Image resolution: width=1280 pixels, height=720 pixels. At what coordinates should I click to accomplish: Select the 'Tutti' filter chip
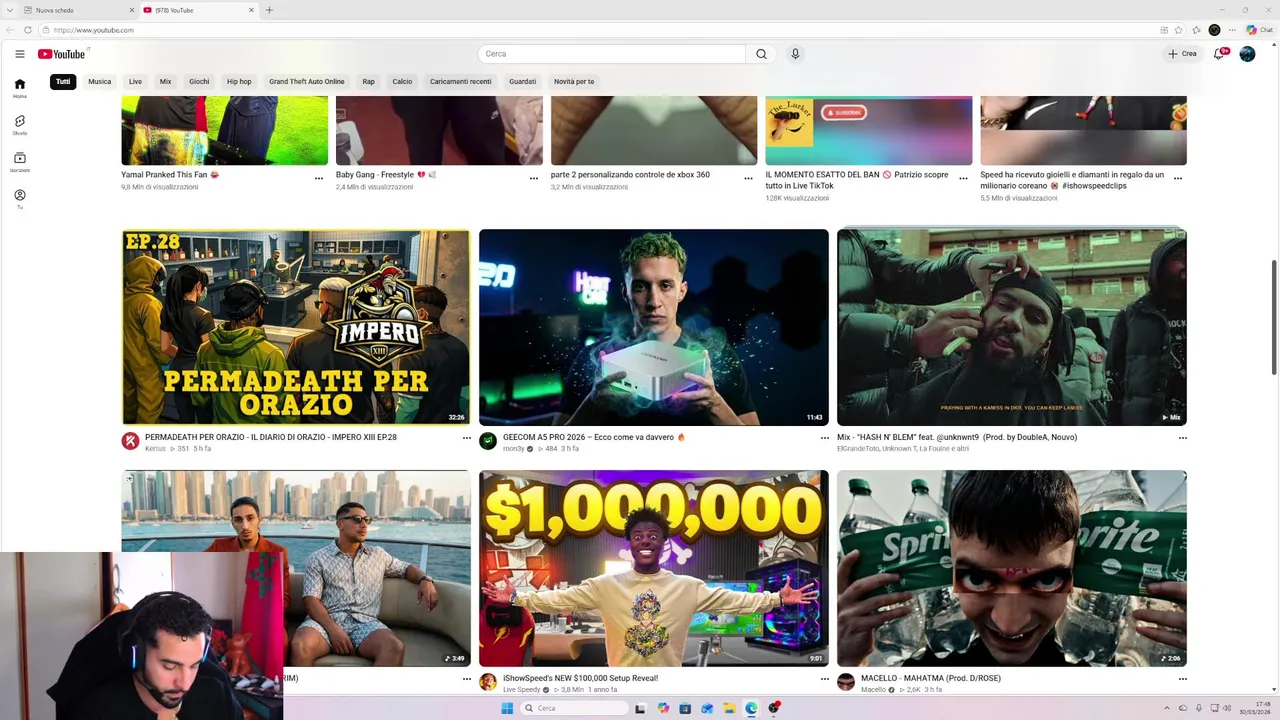click(63, 81)
